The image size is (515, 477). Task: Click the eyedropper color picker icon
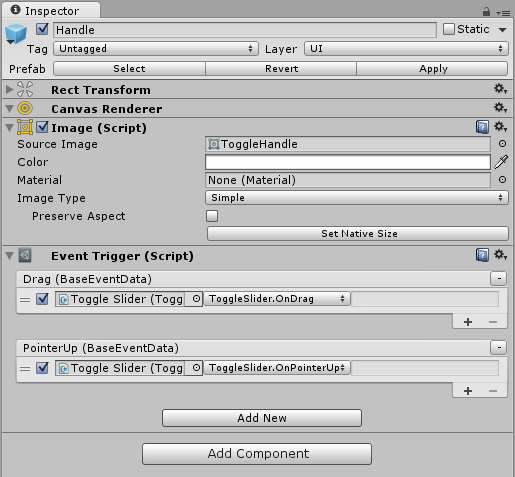(x=501, y=162)
